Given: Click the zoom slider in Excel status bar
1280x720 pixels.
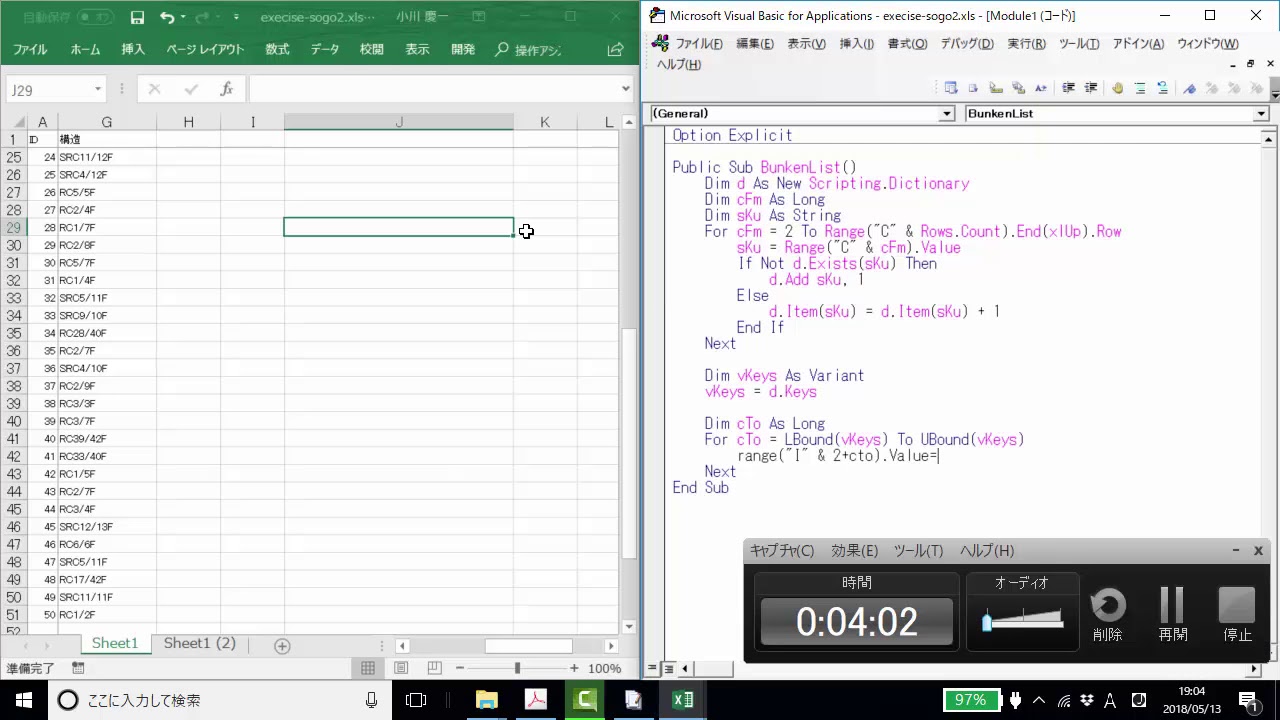Looking at the screenshot, I should point(517,668).
